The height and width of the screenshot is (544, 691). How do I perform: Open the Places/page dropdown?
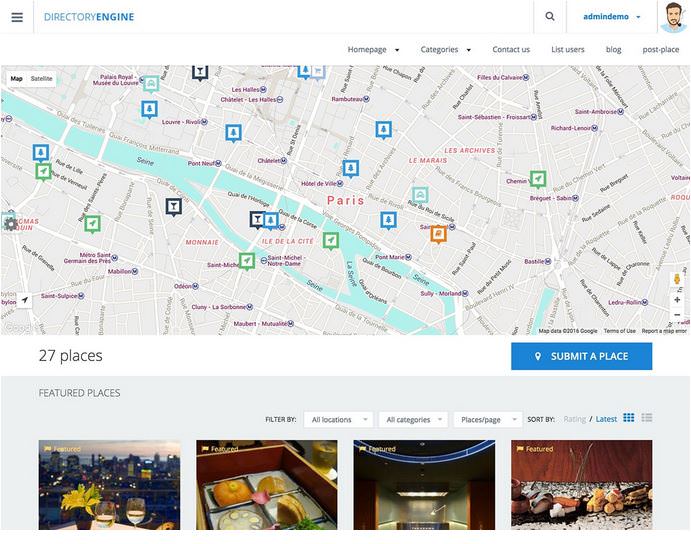pyautogui.click(x=488, y=420)
